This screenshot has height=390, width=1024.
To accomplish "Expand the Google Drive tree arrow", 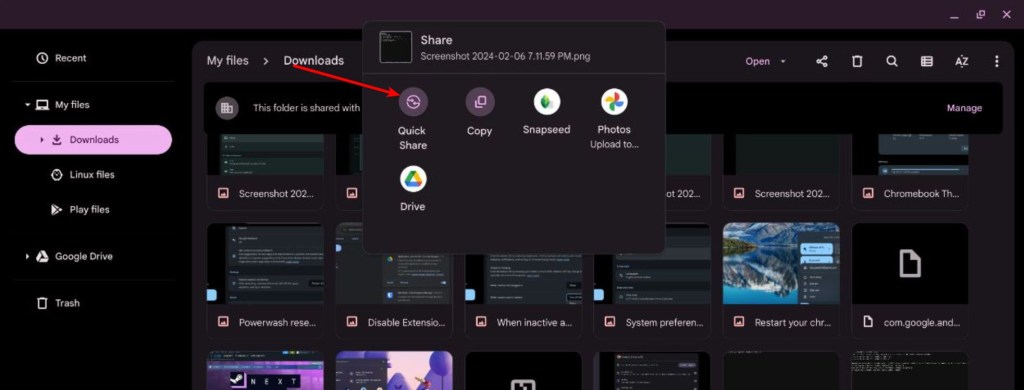I will point(27,257).
